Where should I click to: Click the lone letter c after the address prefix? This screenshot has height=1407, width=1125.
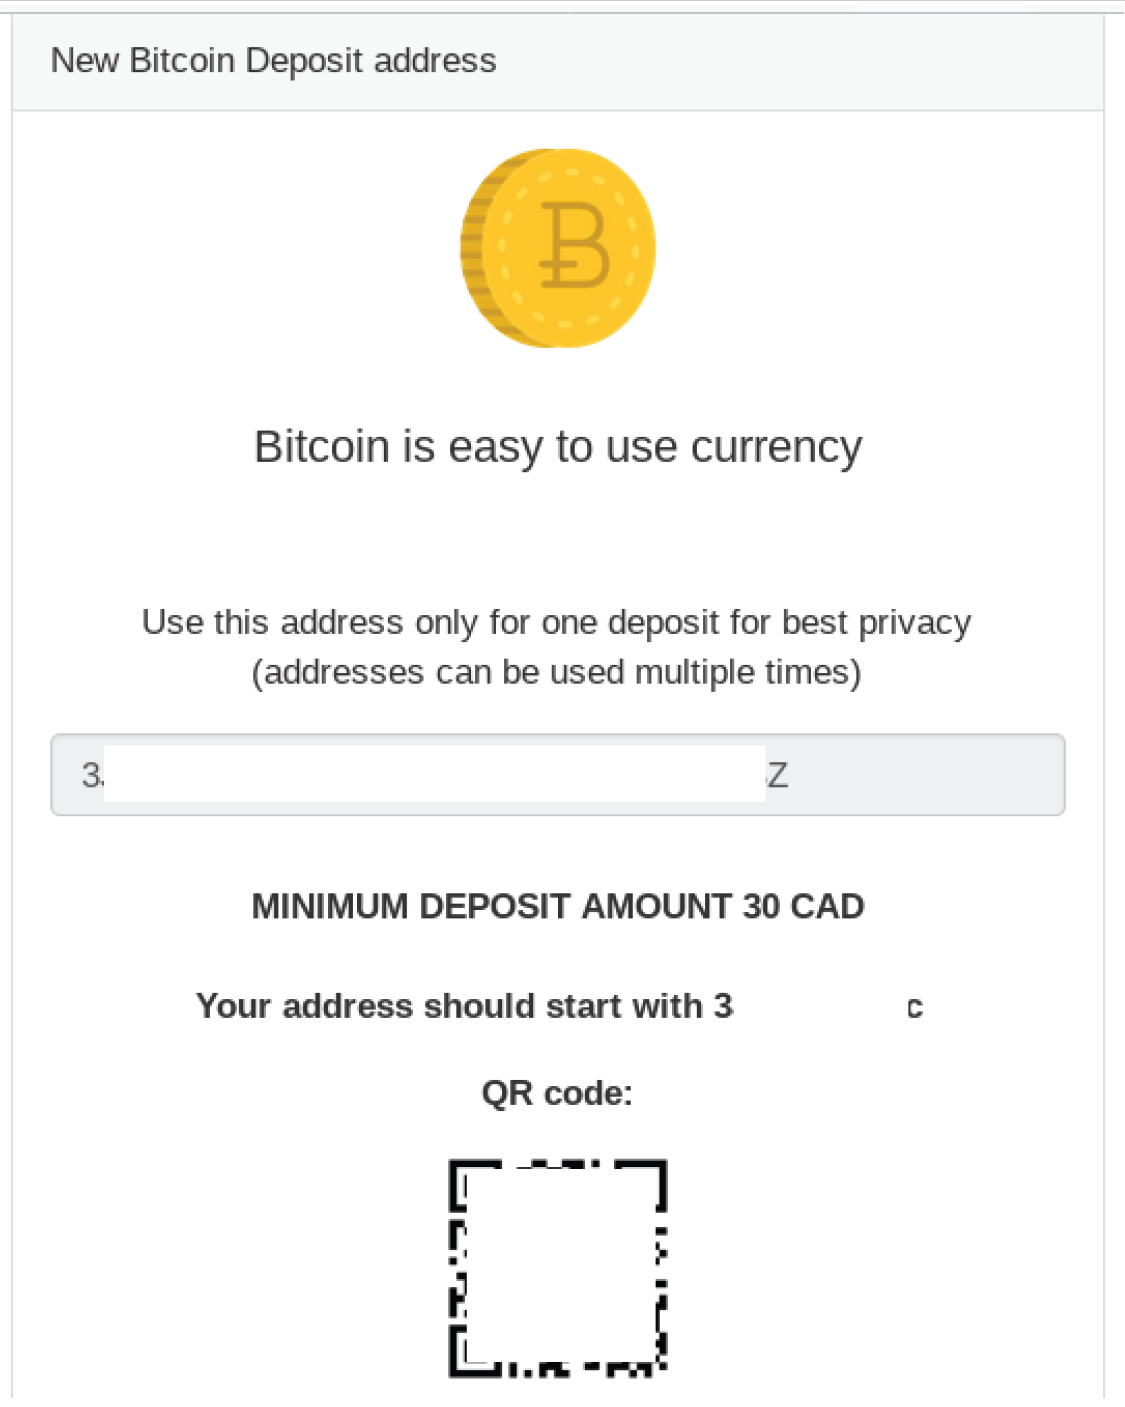(x=915, y=1008)
